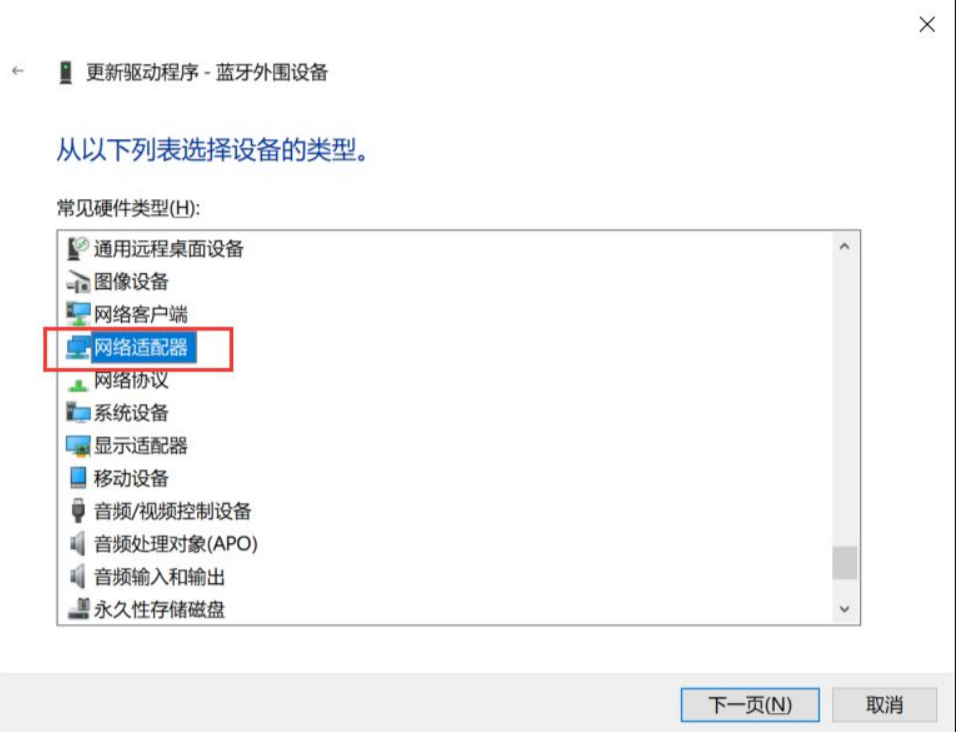The image size is (956, 732).
Task: Click the scrollbar down arrow
Action: coord(844,609)
